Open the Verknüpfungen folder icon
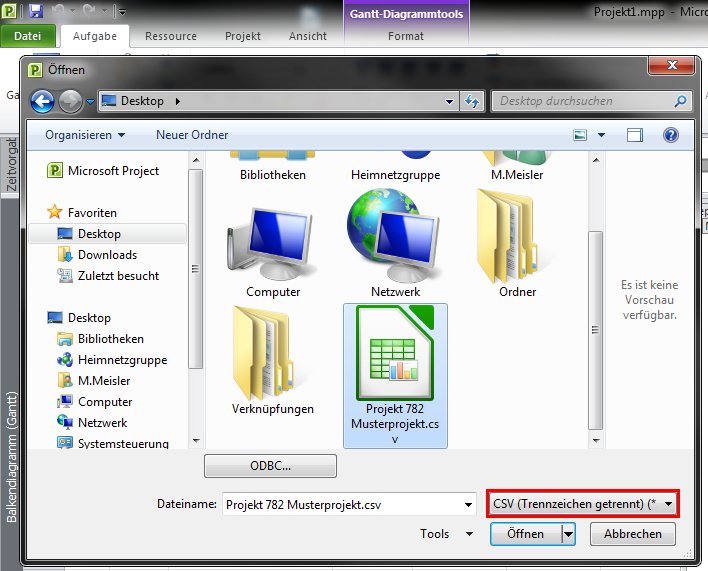 (x=273, y=360)
